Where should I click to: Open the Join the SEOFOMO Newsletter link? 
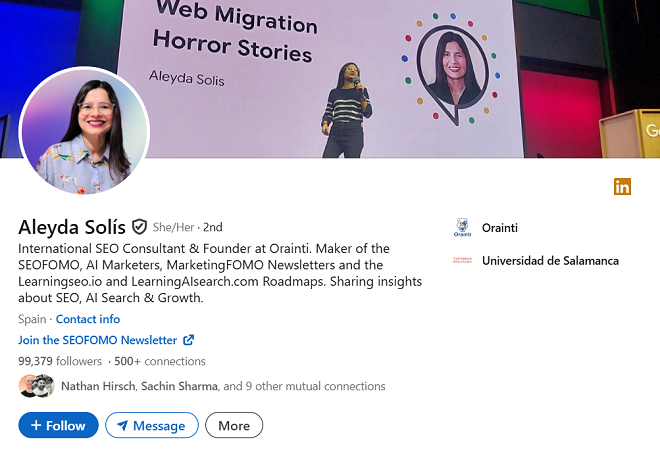98,340
